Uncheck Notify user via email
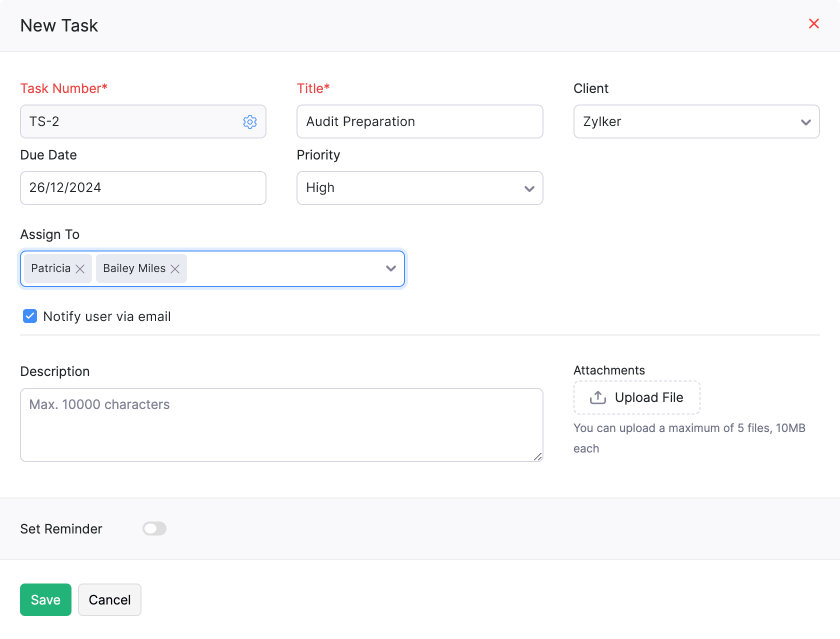840x639 pixels. (29, 315)
